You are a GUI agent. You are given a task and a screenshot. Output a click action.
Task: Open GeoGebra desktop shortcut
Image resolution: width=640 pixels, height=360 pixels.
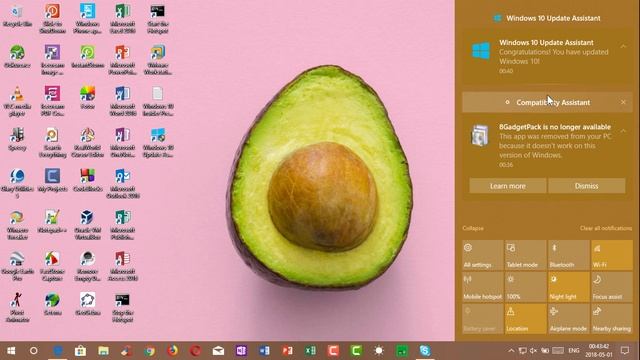87,304
